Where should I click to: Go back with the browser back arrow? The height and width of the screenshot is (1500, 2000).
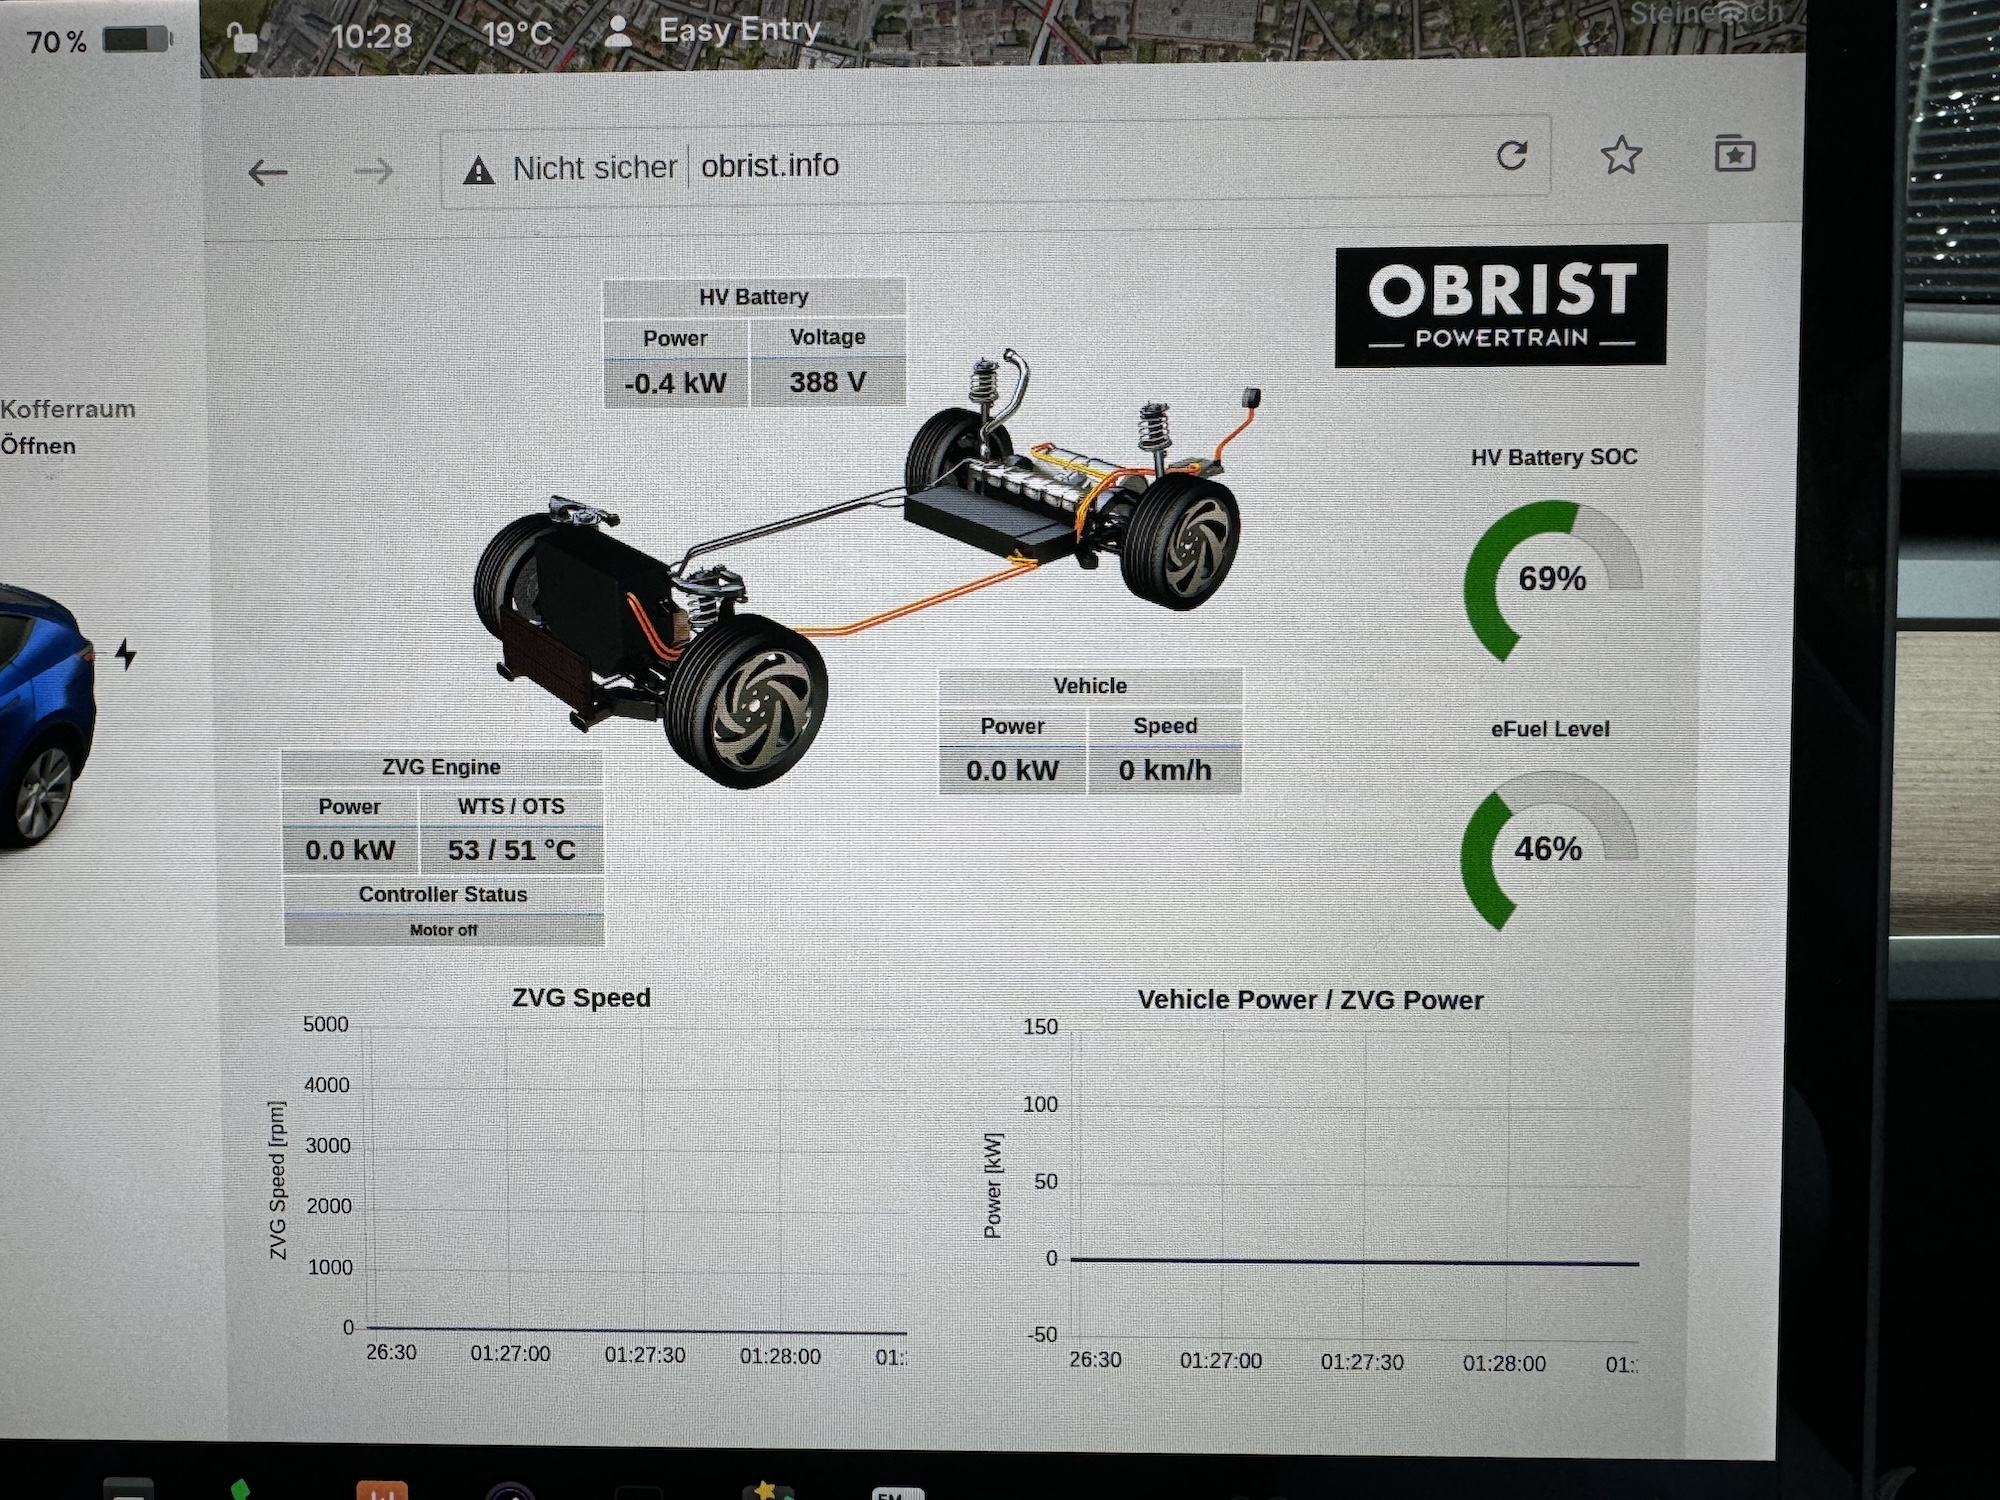click(x=267, y=173)
